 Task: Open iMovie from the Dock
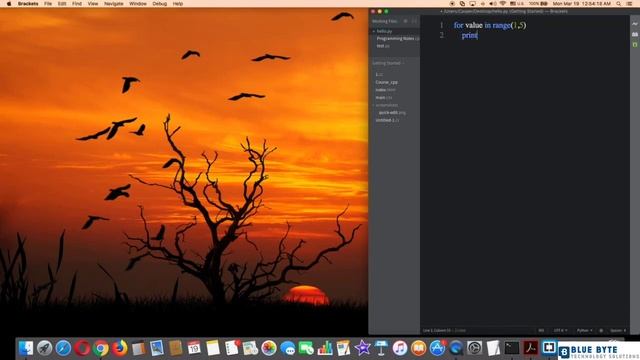coord(362,348)
